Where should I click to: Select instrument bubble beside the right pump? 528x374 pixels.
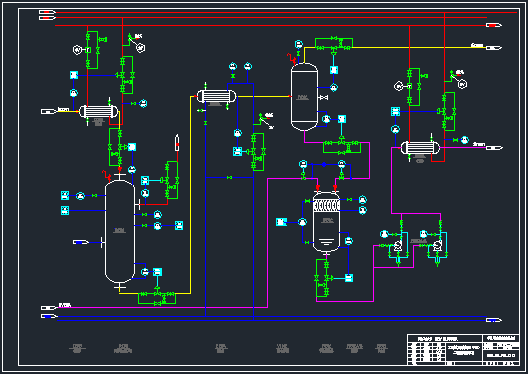point(424,234)
